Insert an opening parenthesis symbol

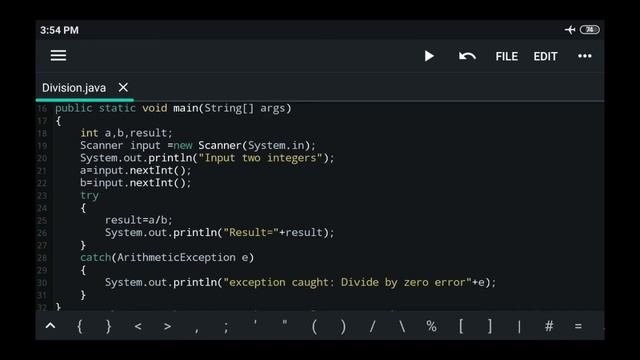point(314,327)
